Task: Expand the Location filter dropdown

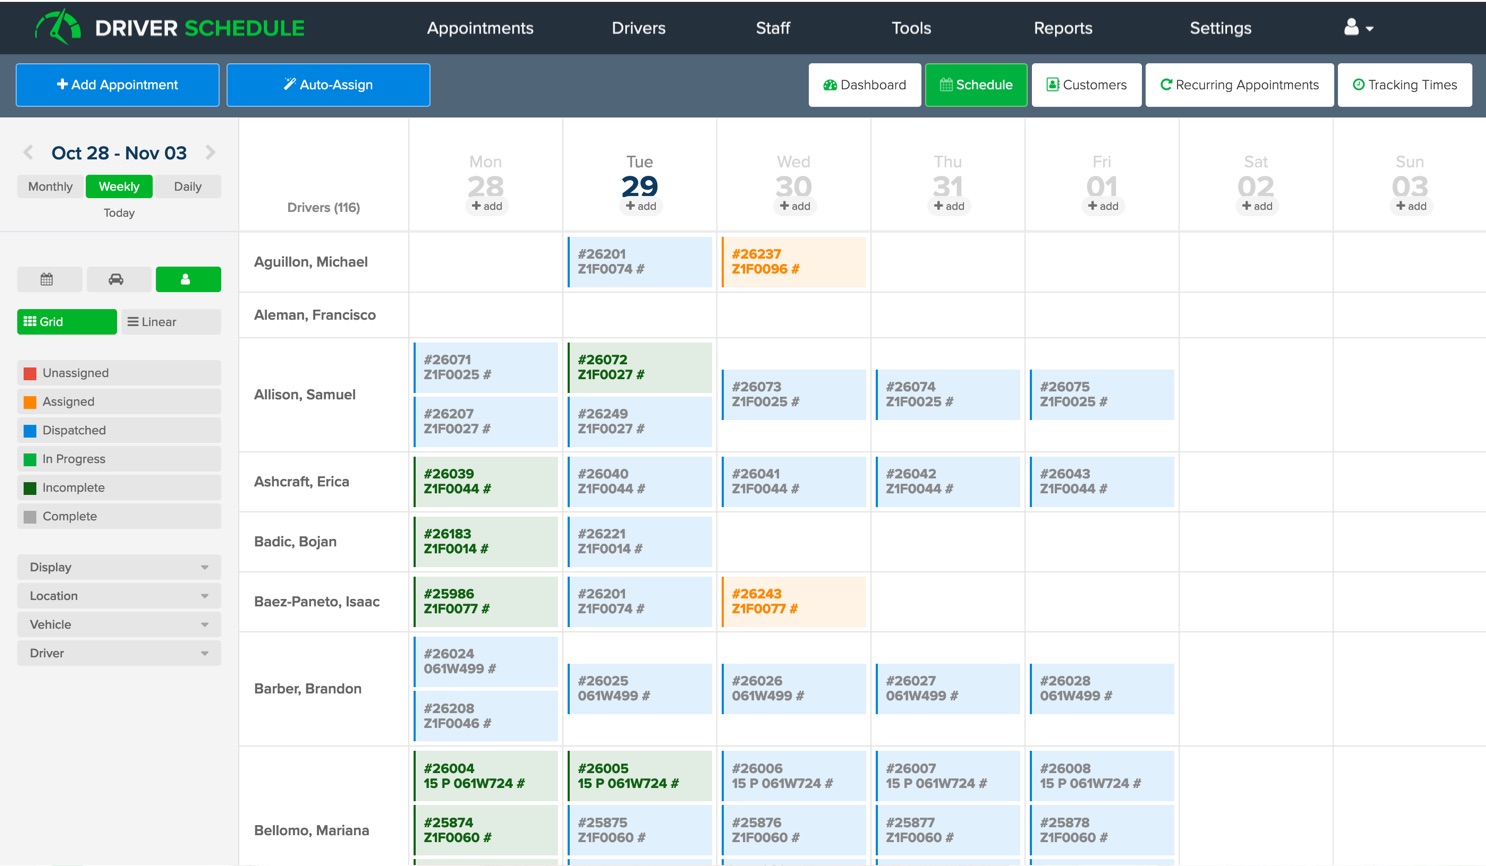Action: 118,596
